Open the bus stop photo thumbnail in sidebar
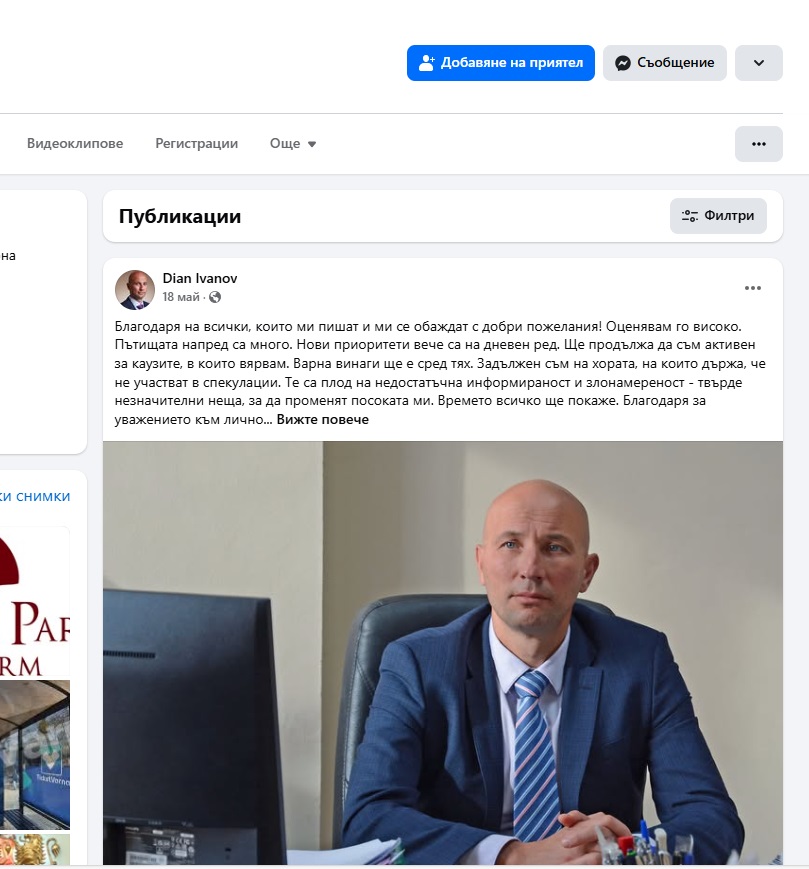The height and width of the screenshot is (869, 809). point(34,754)
